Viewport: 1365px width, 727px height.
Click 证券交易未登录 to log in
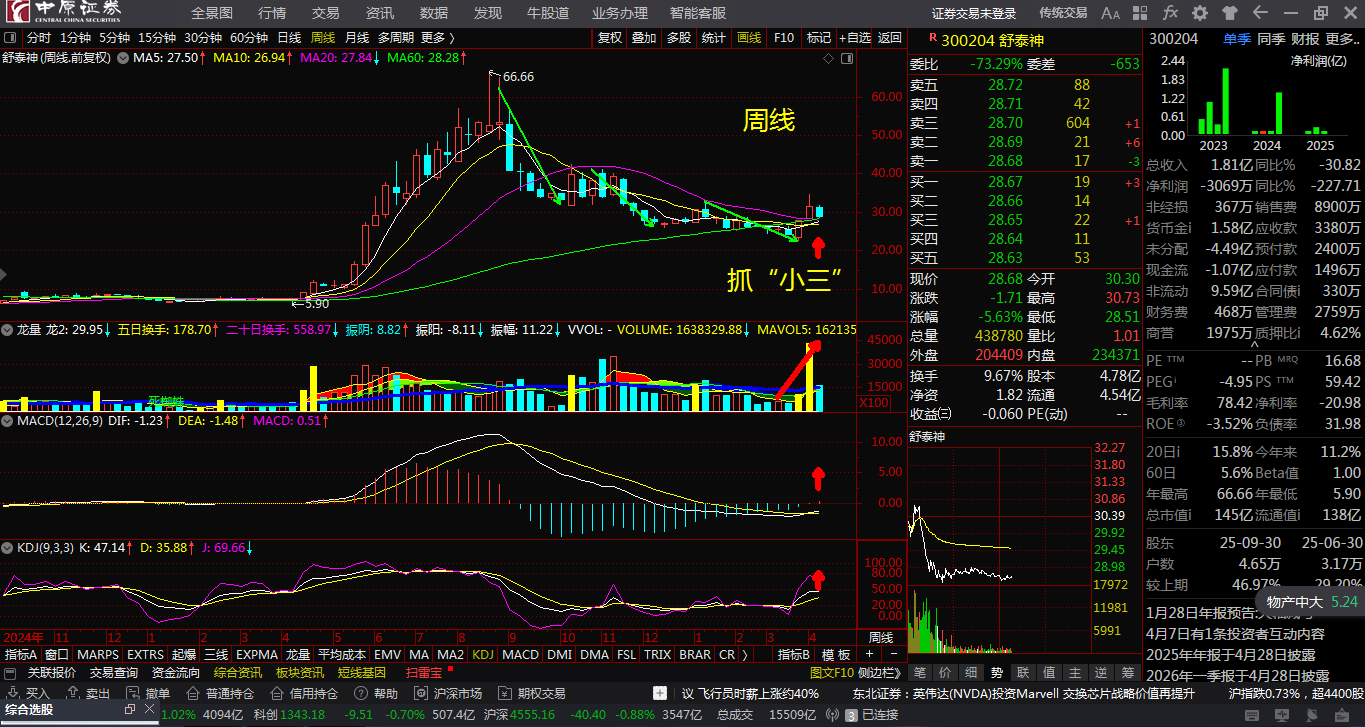coord(974,13)
